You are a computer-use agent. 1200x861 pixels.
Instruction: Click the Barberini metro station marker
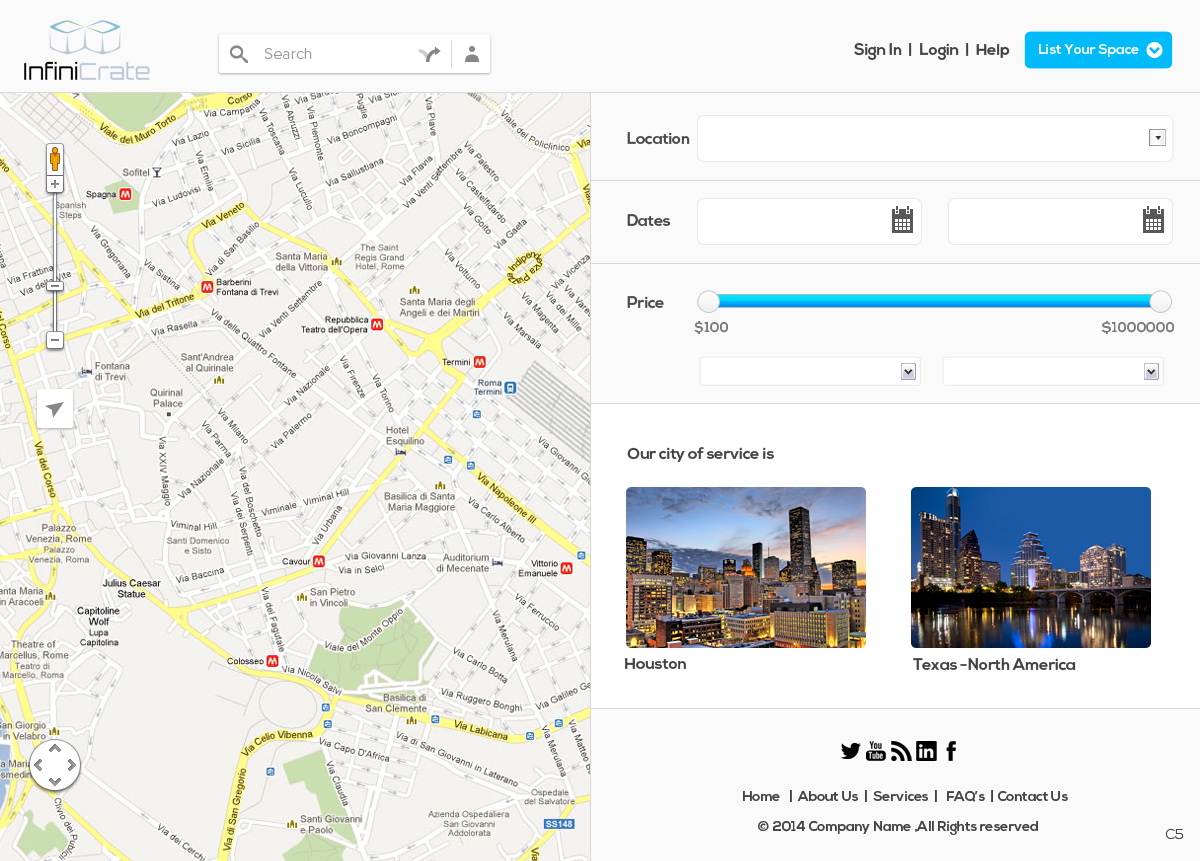(x=207, y=286)
